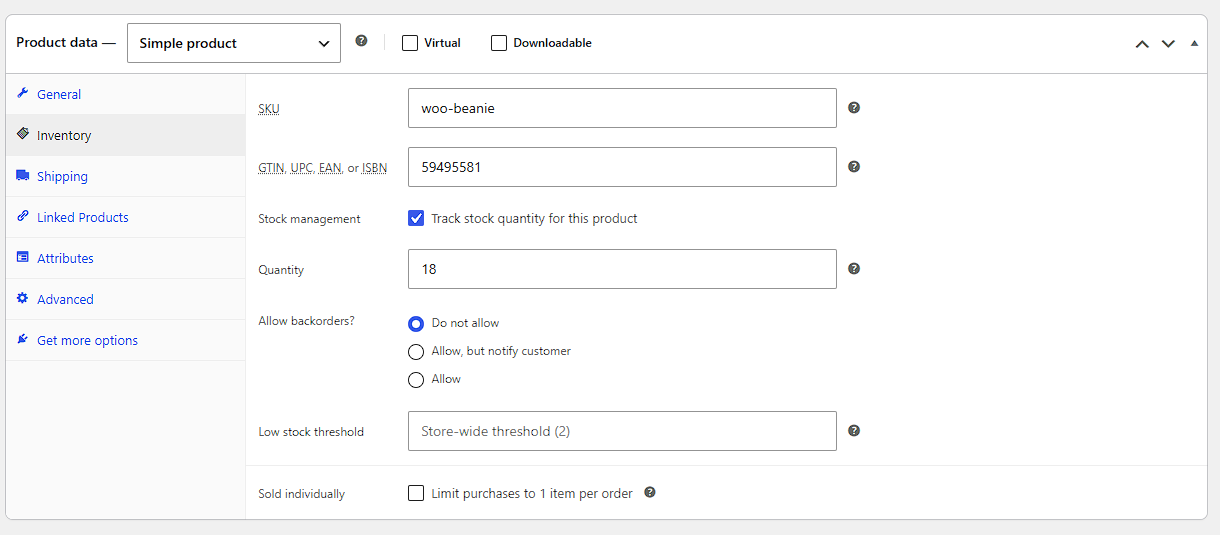Show help tooltip for Quantity

point(854,268)
